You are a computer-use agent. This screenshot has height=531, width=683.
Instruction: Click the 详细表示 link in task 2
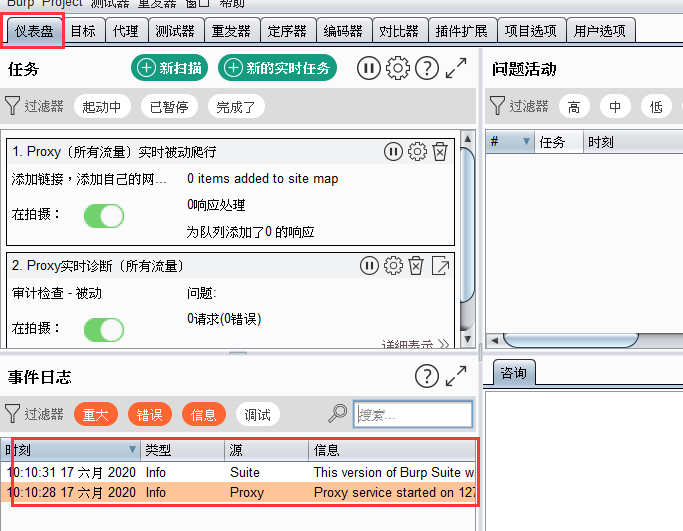tap(415, 344)
